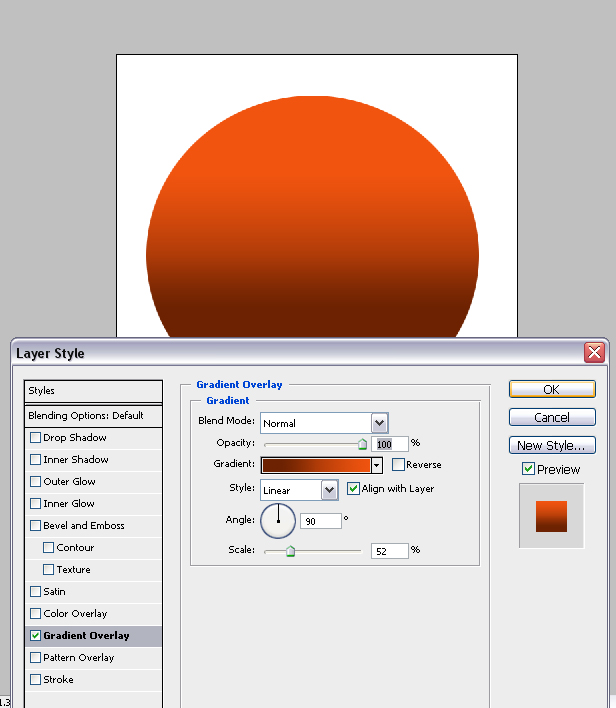Enable the Bevel and Emboss checkbox
The width and height of the screenshot is (616, 708).
click(x=35, y=526)
